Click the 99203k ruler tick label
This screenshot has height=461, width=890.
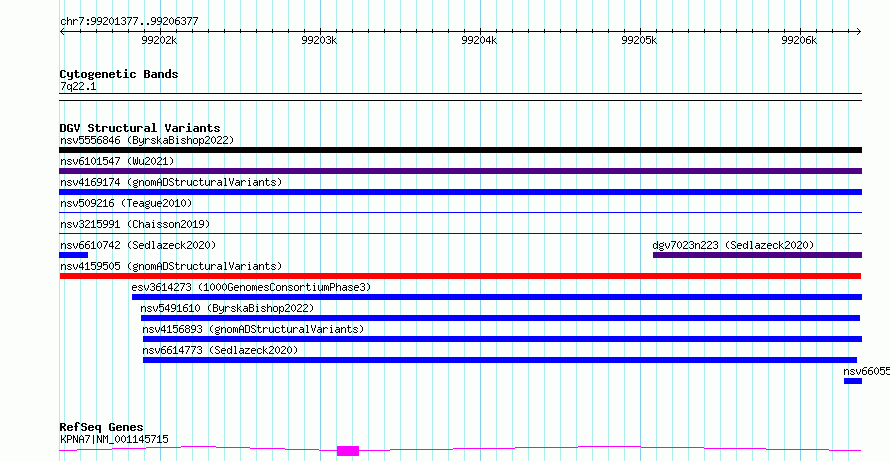[320, 40]
